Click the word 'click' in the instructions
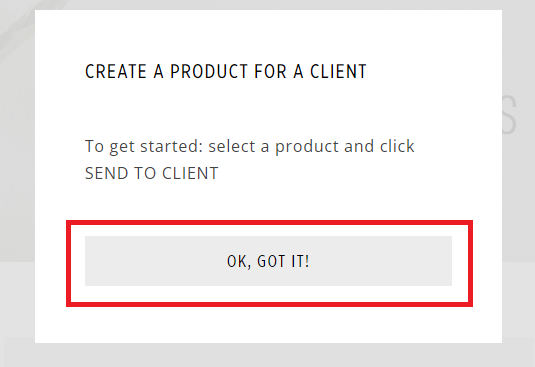535x367 pixels. (397, 146)
